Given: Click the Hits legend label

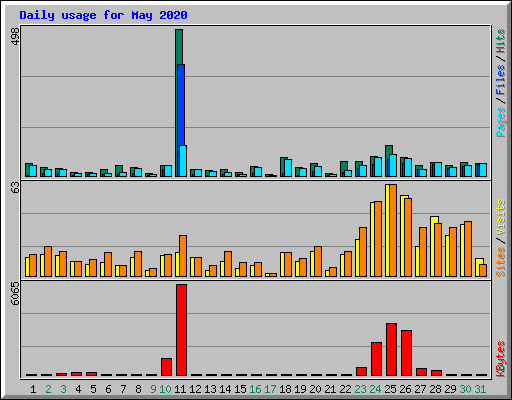Looking at the screenshot, I should click(x=500, y=41).
